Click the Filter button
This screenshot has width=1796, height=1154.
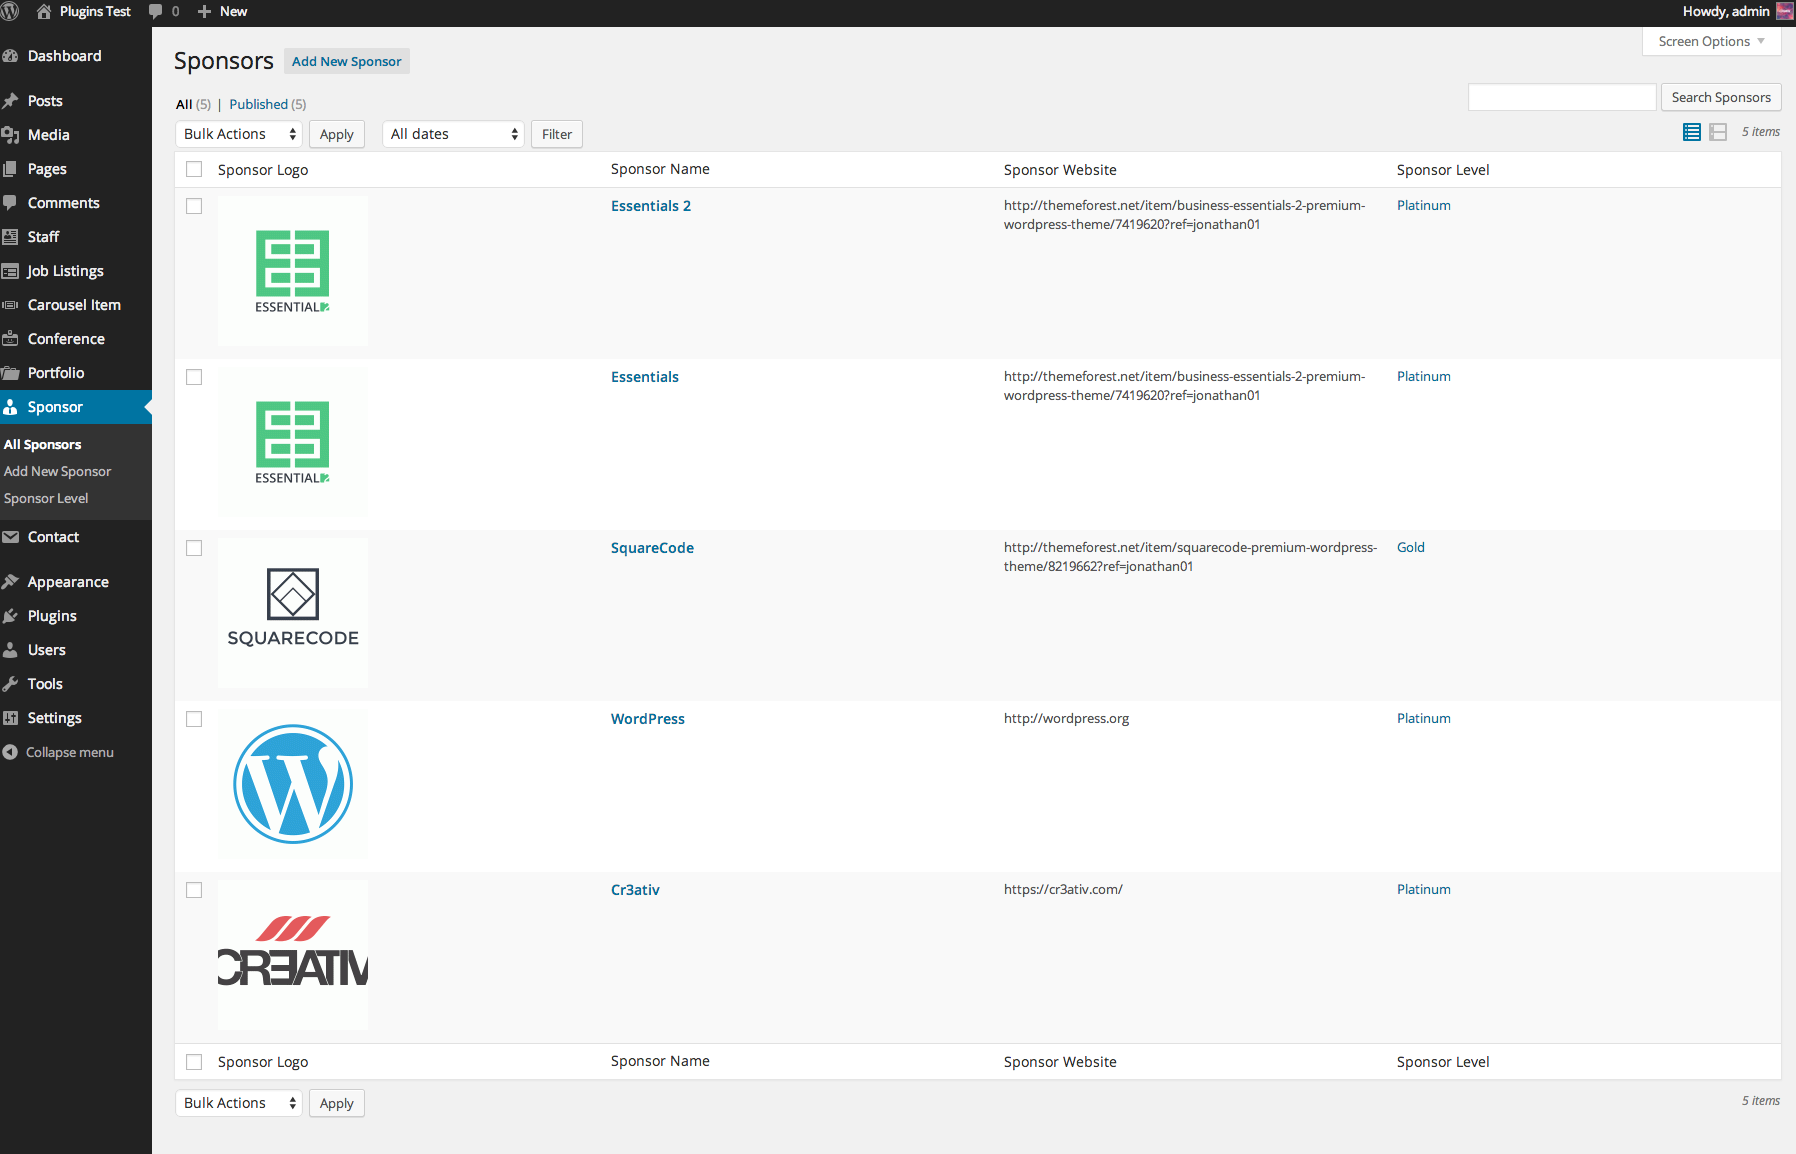[x=557, y=134]
